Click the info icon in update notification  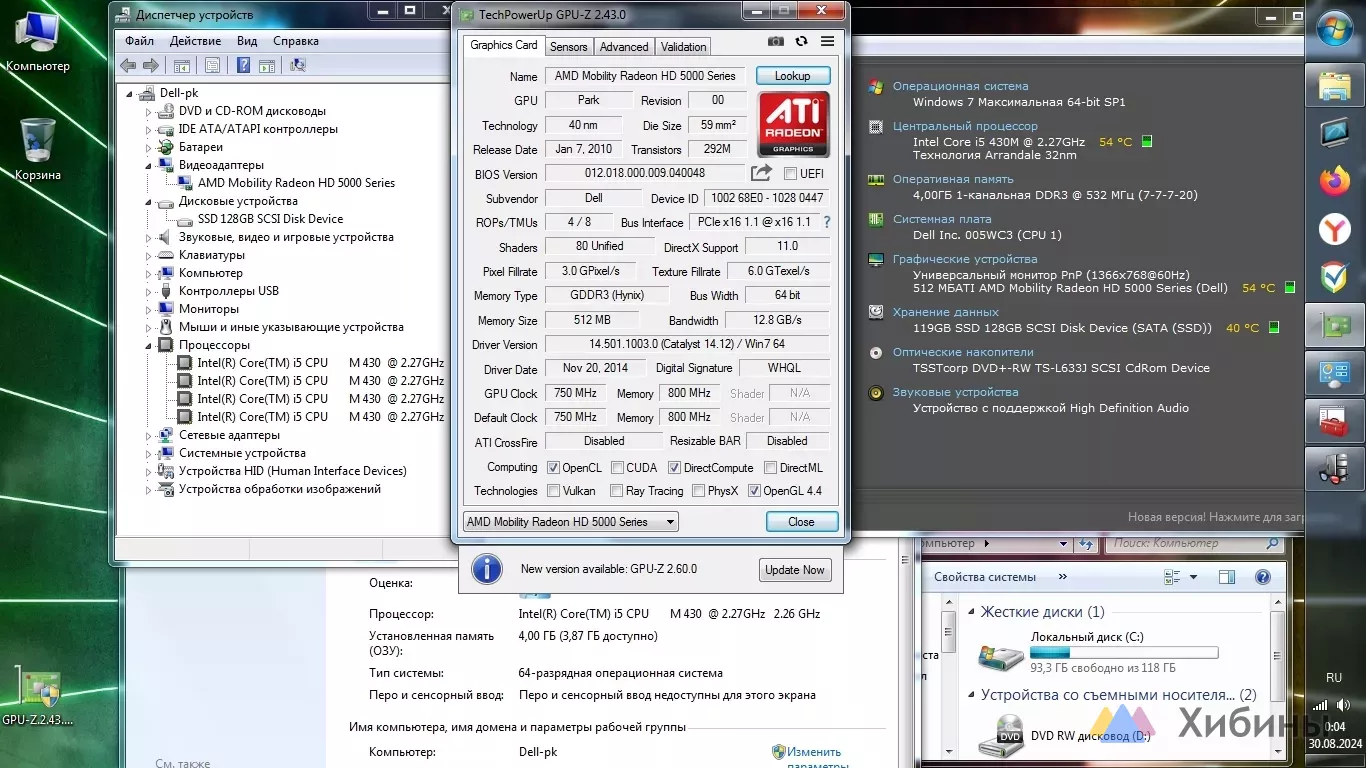click(x=487, y=569)
